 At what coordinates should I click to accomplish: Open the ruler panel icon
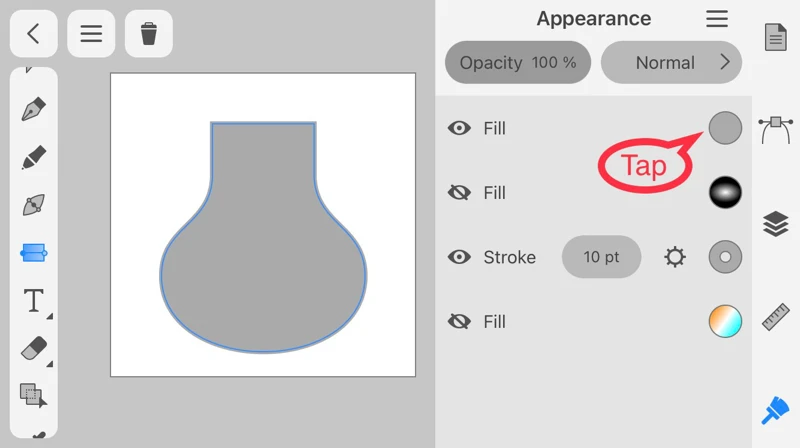coord(776,318)
